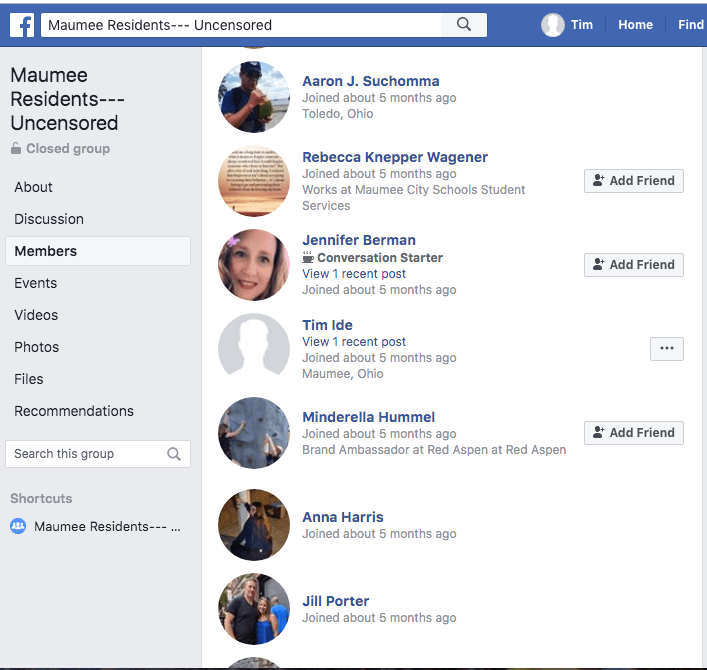
Task: Click Tim's profile avatar in top bar
Action: 553,25
